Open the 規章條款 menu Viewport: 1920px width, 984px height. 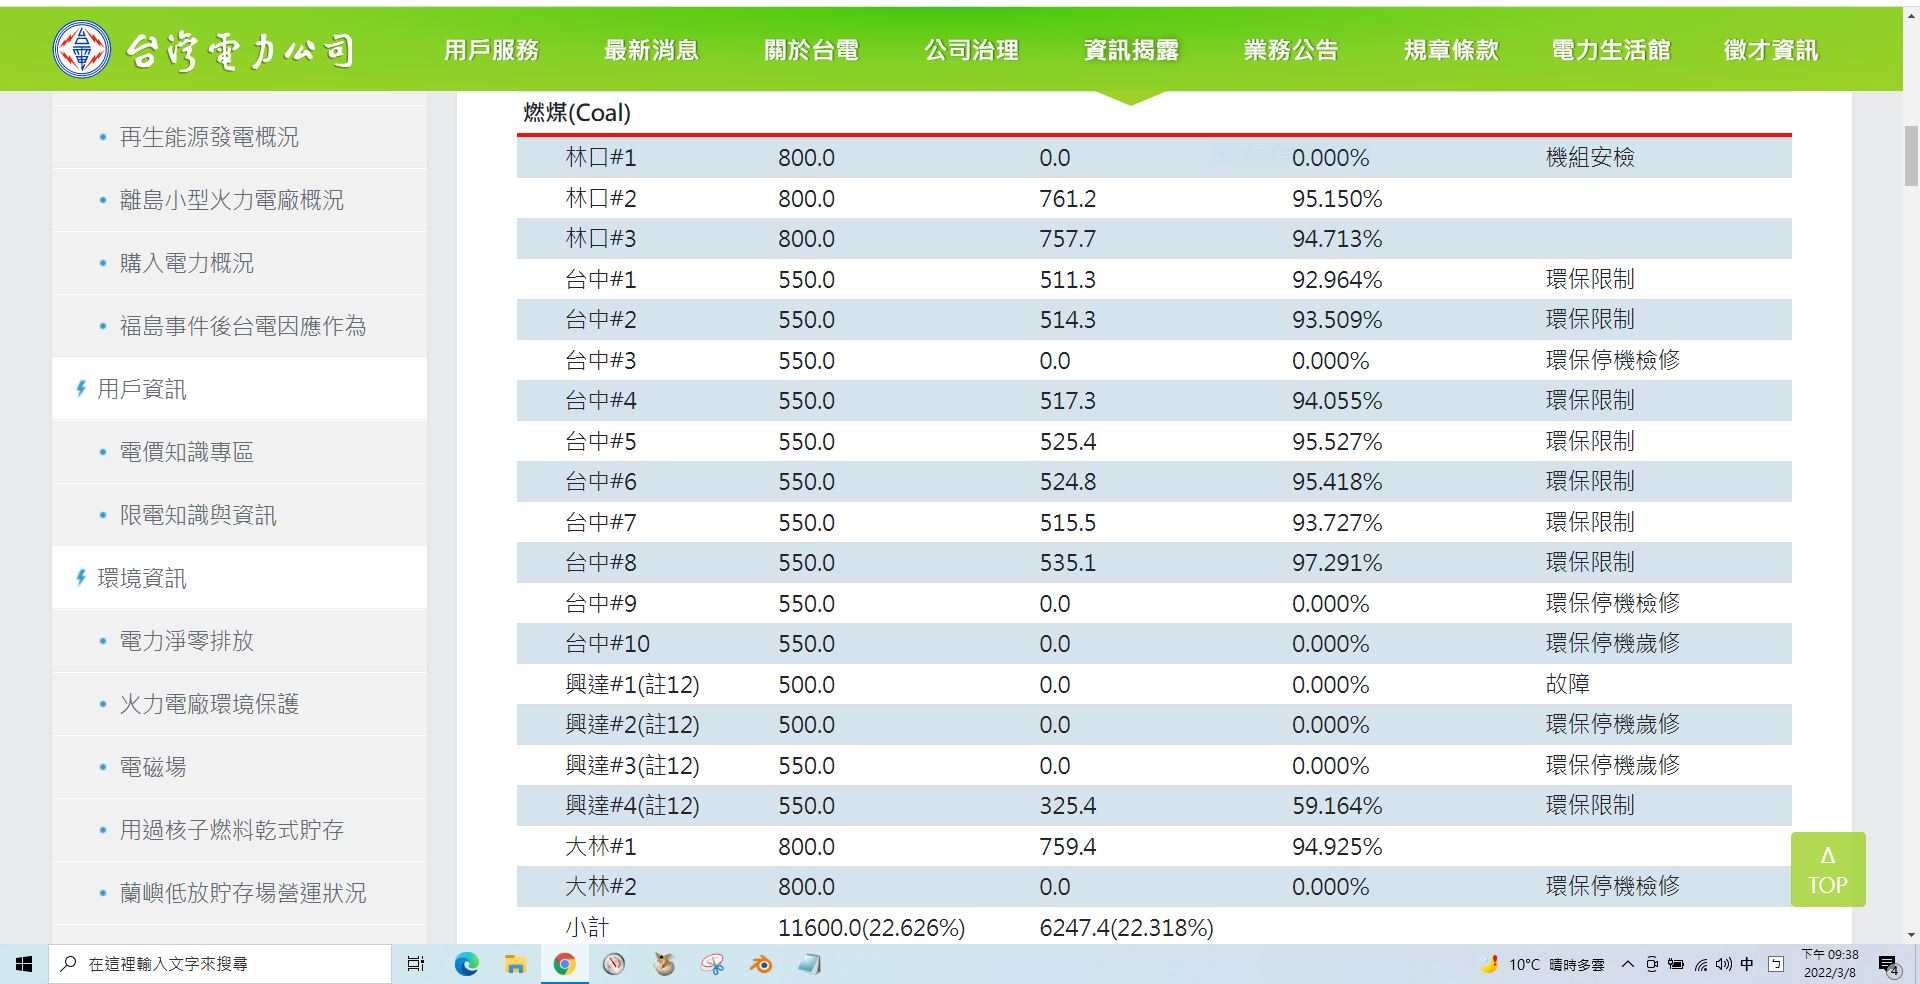pos(1451,50)
